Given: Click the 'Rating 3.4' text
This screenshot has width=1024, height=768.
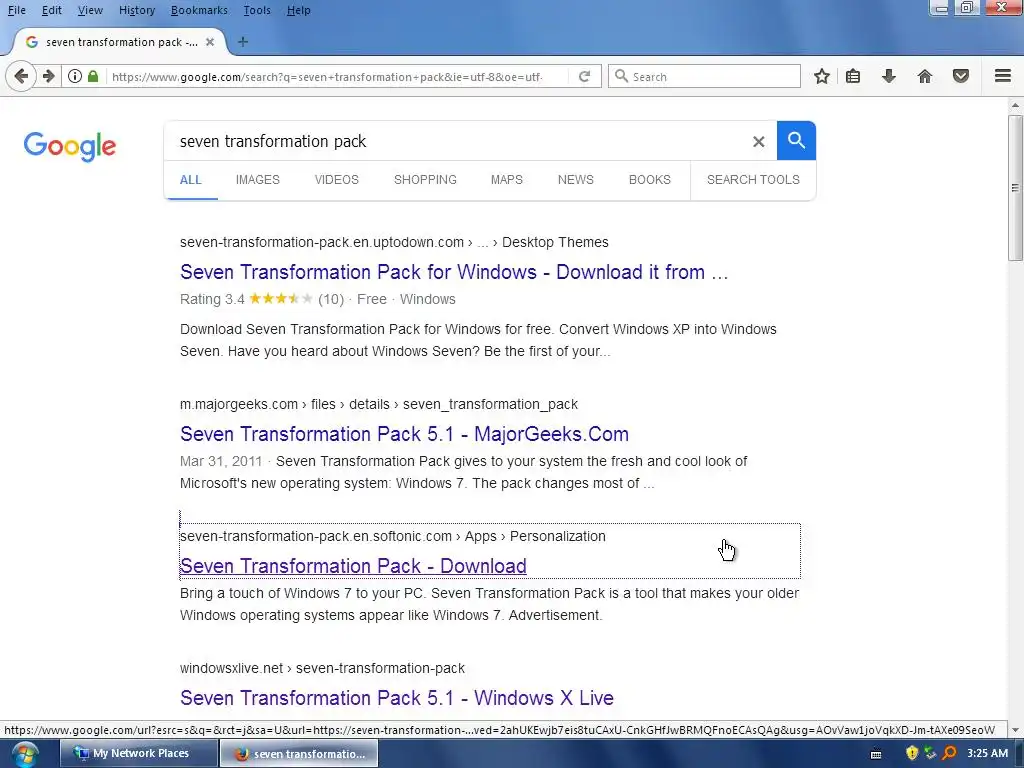Looking at the screenshot, I should pos(212,299).
